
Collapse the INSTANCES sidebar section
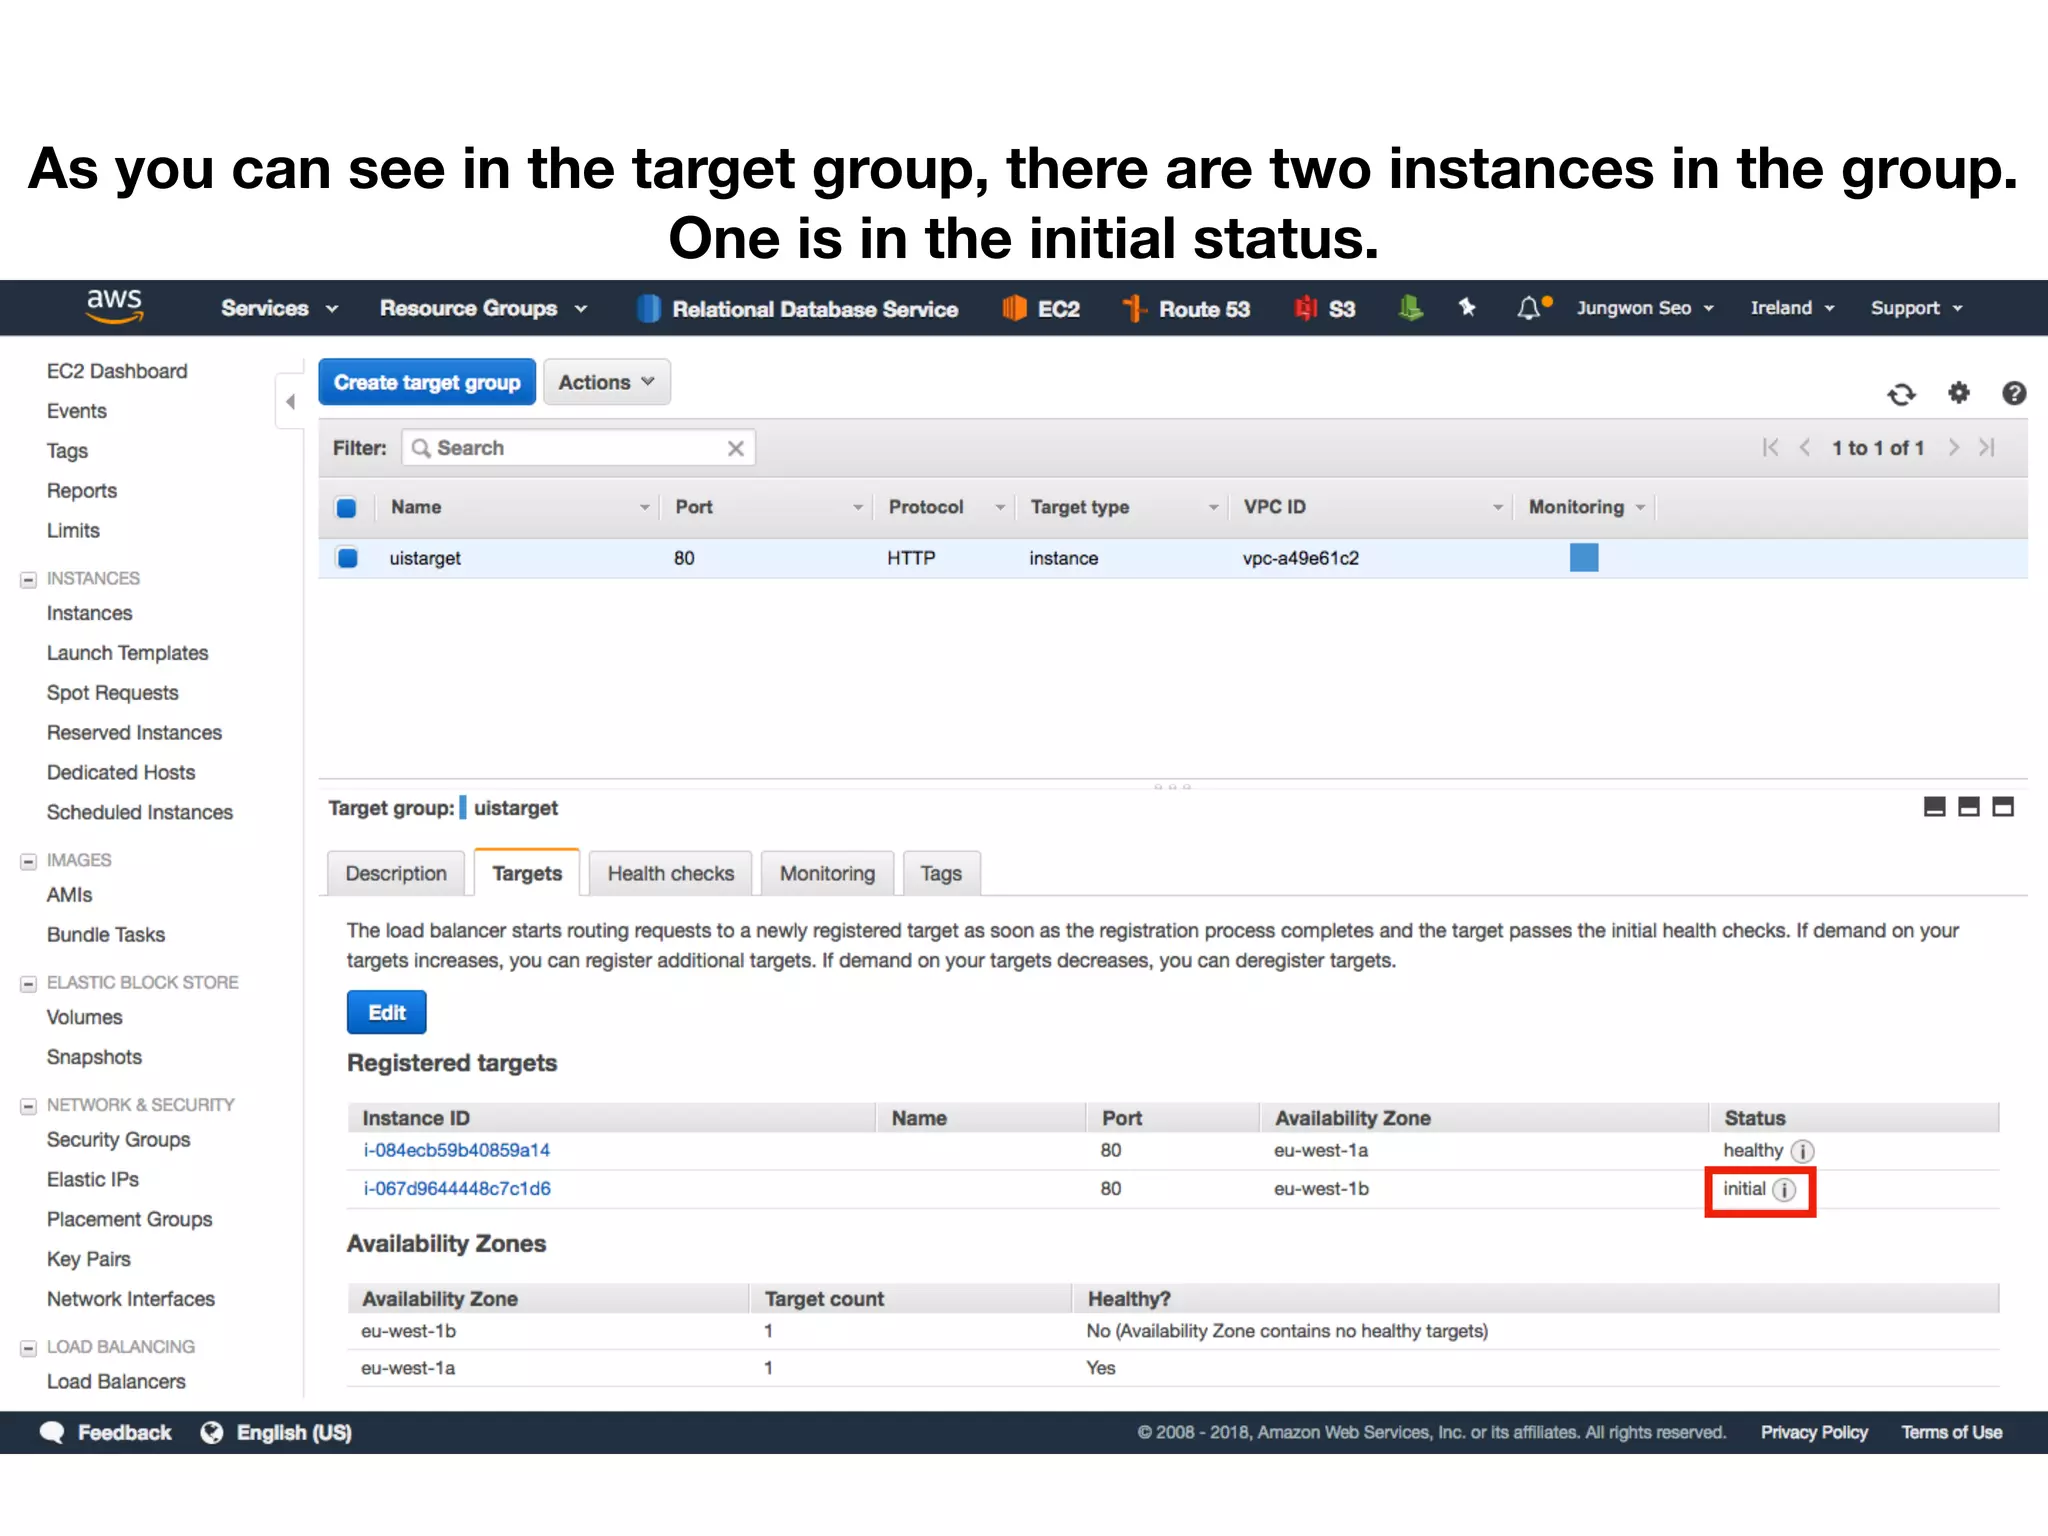click(x=29, y=580)
